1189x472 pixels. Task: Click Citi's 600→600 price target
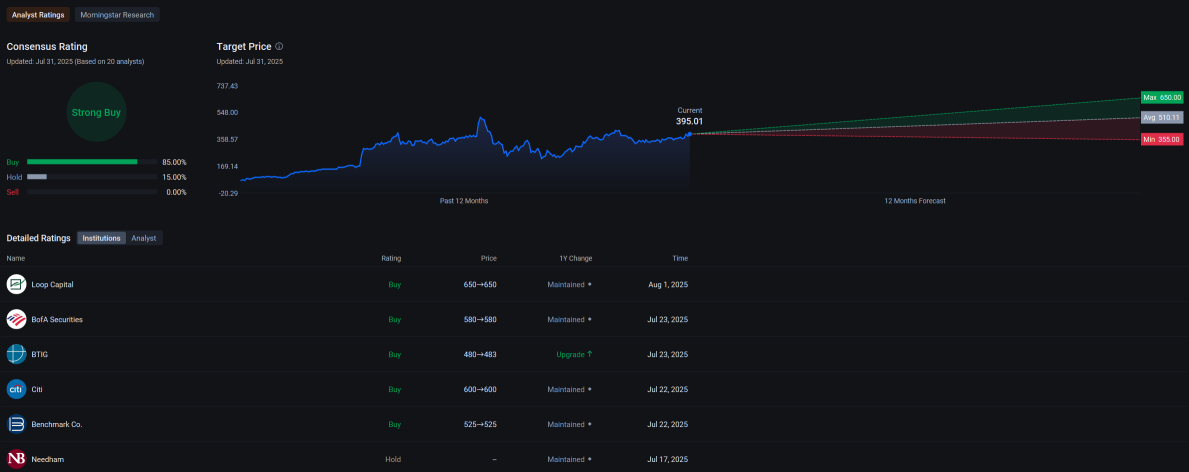click(480, 389)
